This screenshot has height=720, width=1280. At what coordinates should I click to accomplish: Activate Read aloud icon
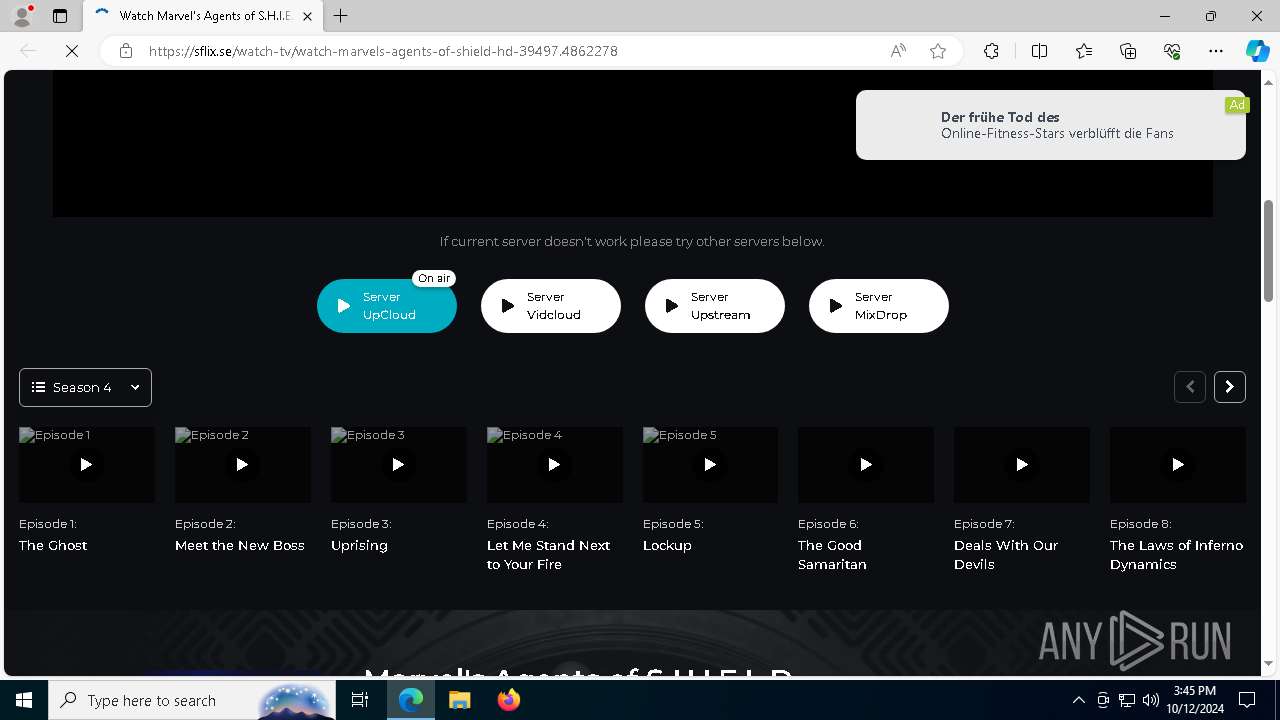pyautogui.click(x=898, y=51)
